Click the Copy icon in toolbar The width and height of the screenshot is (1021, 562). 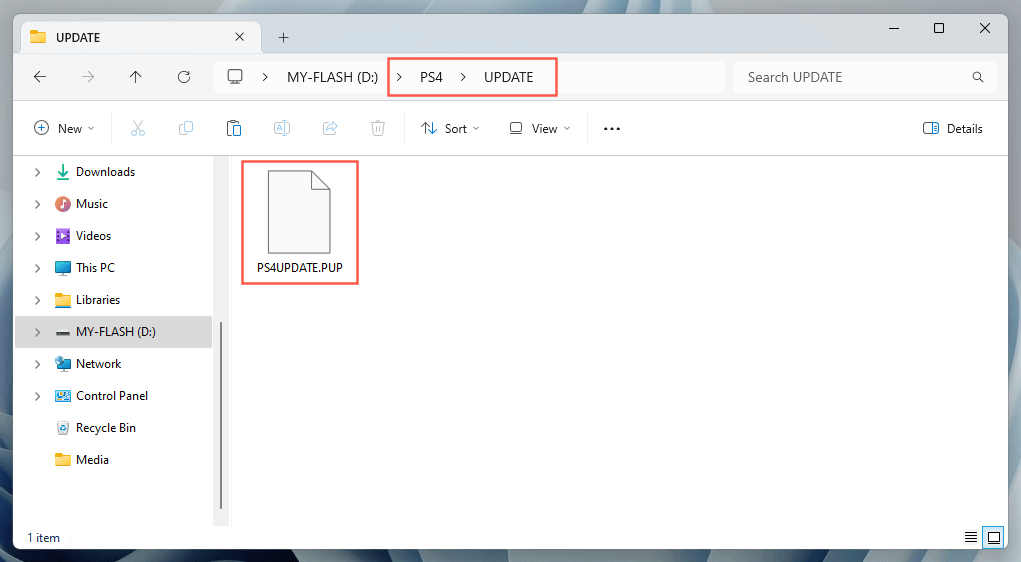(x=186, y=128)
